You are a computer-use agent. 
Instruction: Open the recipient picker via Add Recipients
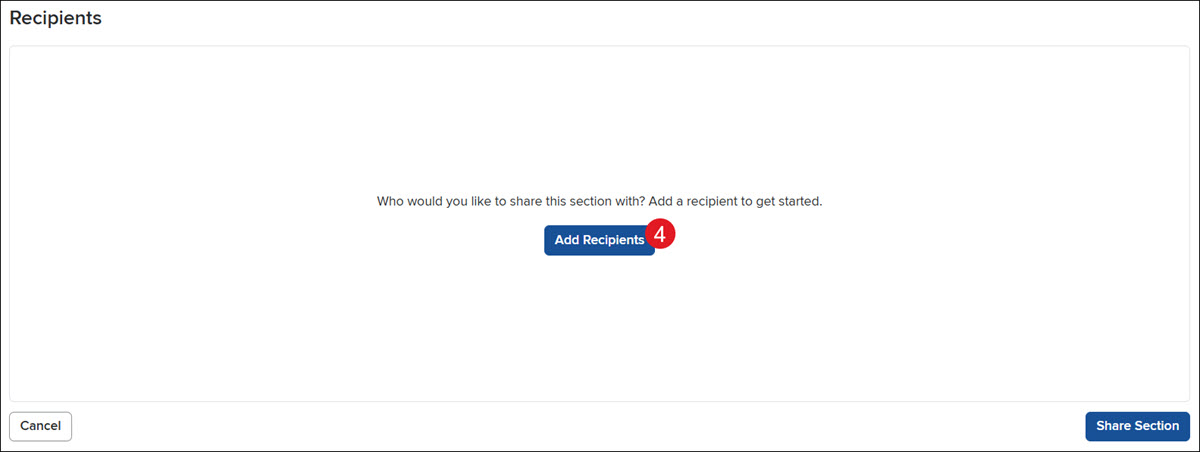(x=599, y=240)
